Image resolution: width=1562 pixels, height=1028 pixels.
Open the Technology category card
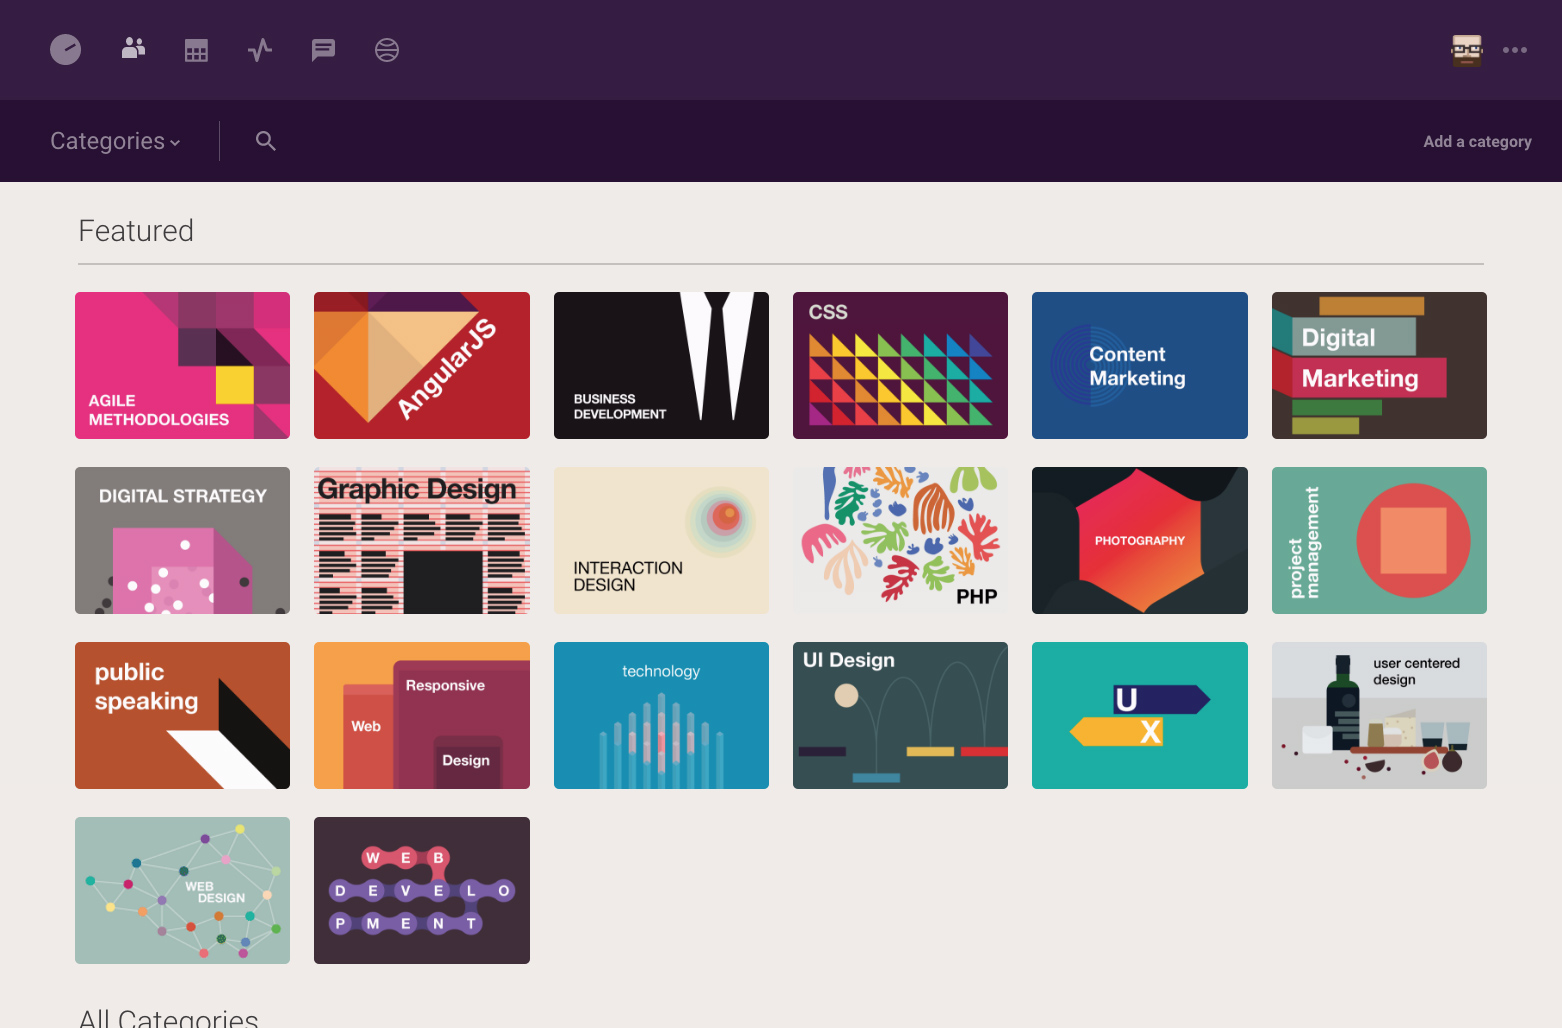[x=661, y=715]
